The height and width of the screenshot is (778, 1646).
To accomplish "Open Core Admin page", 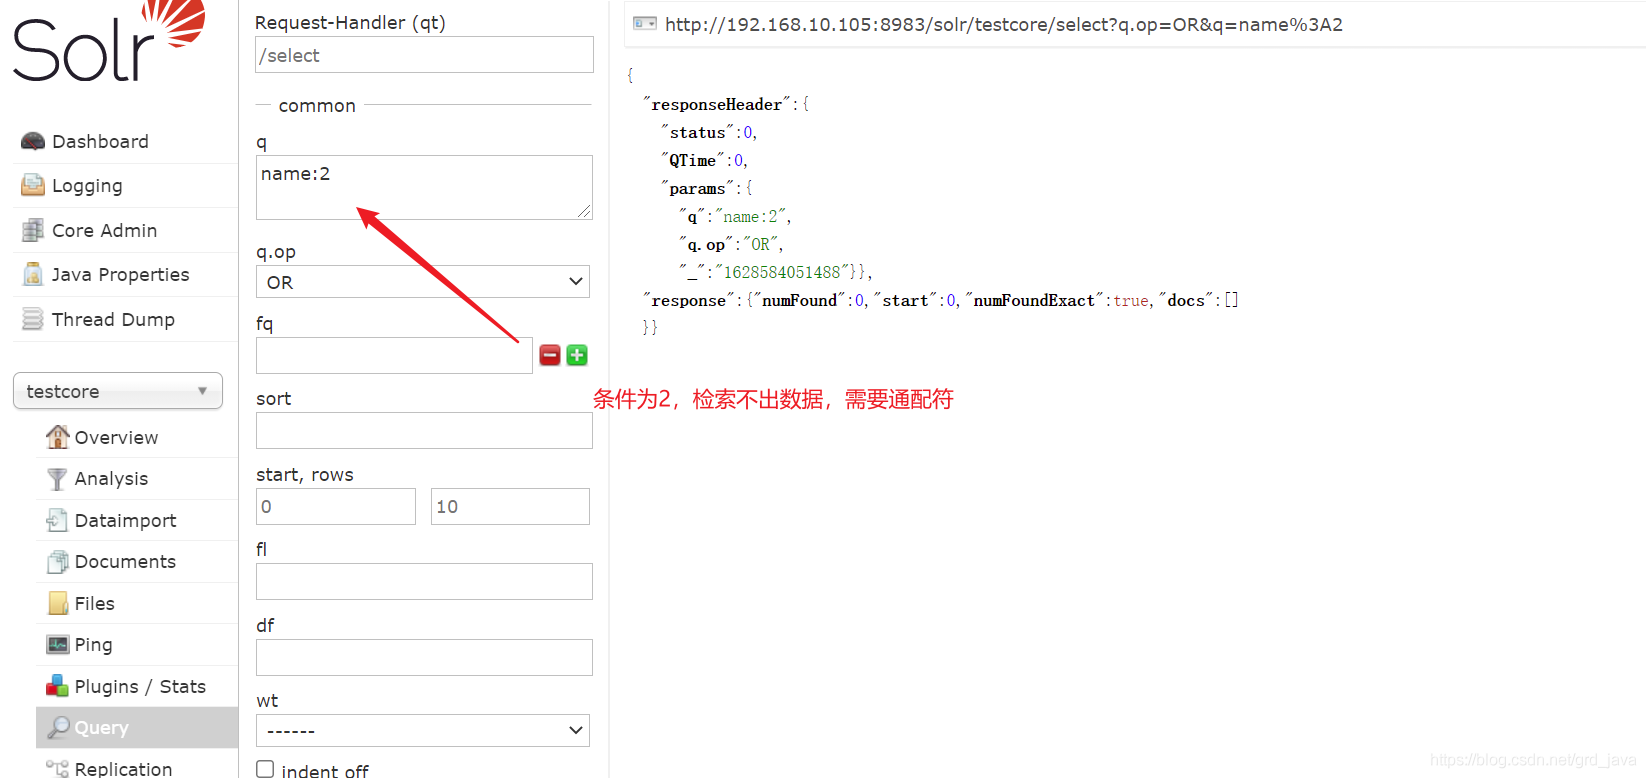I will click(x=104, y=231).
